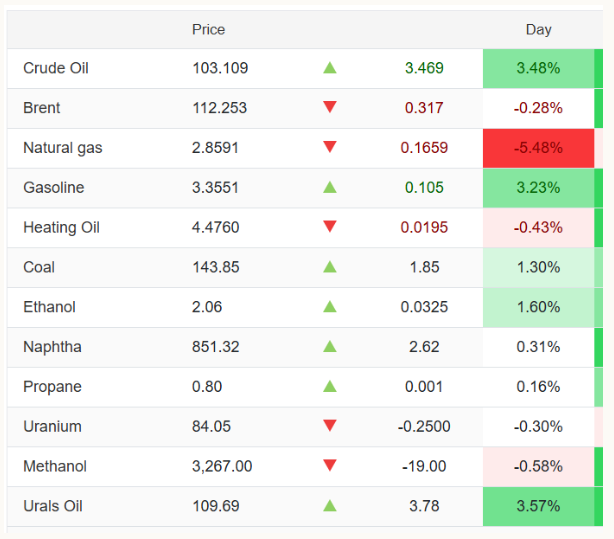Click the Methanol change value -19.00

[424, 466]
